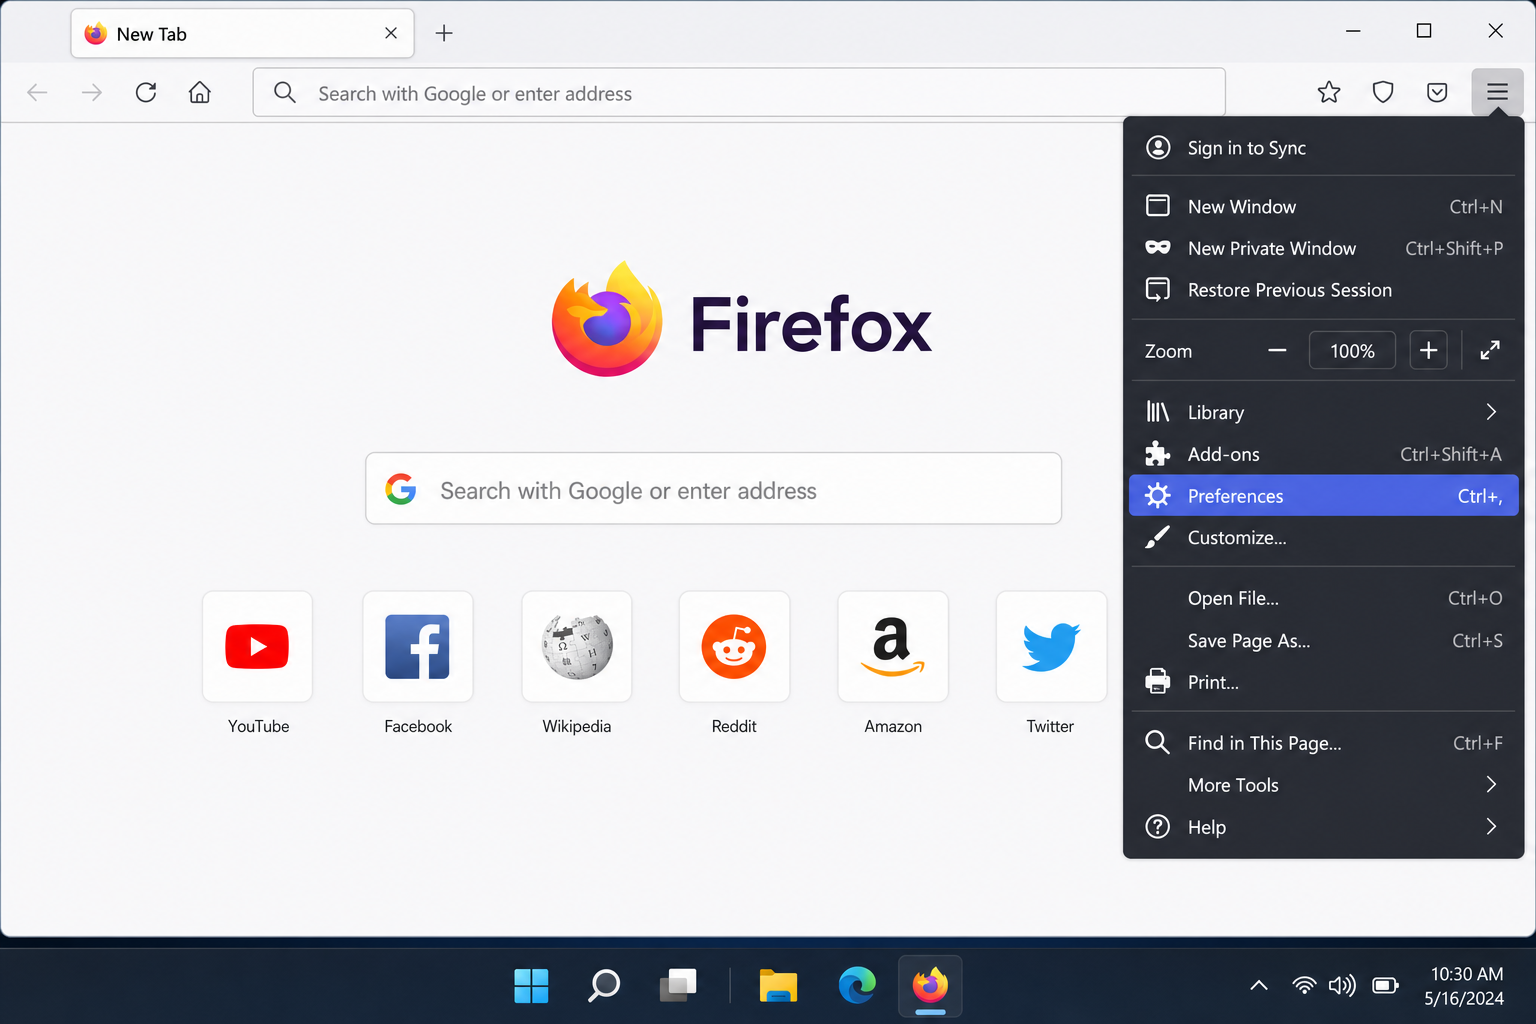1536x1024 pixels.
Task: Open the clock showing 10:30 AM
Action: click(x=1465, y=986)
